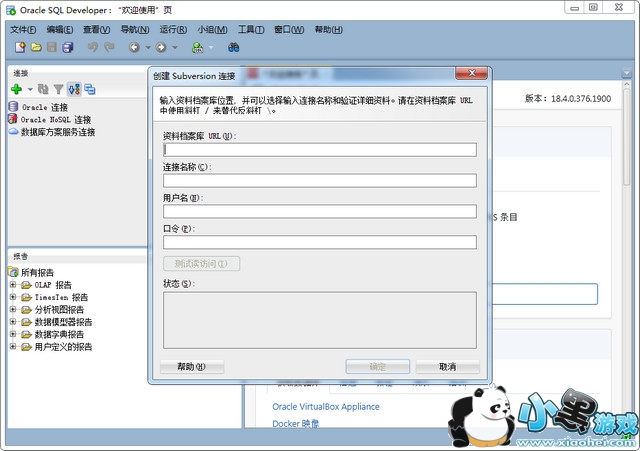Click the TimesTen 报告 folder icon

click(26, 297)
